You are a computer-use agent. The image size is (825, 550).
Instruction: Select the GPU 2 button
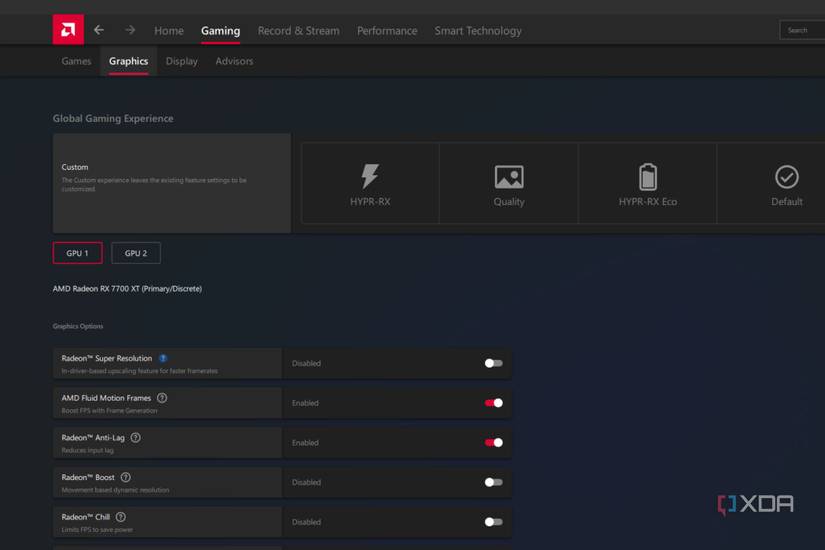click(136, 253)
